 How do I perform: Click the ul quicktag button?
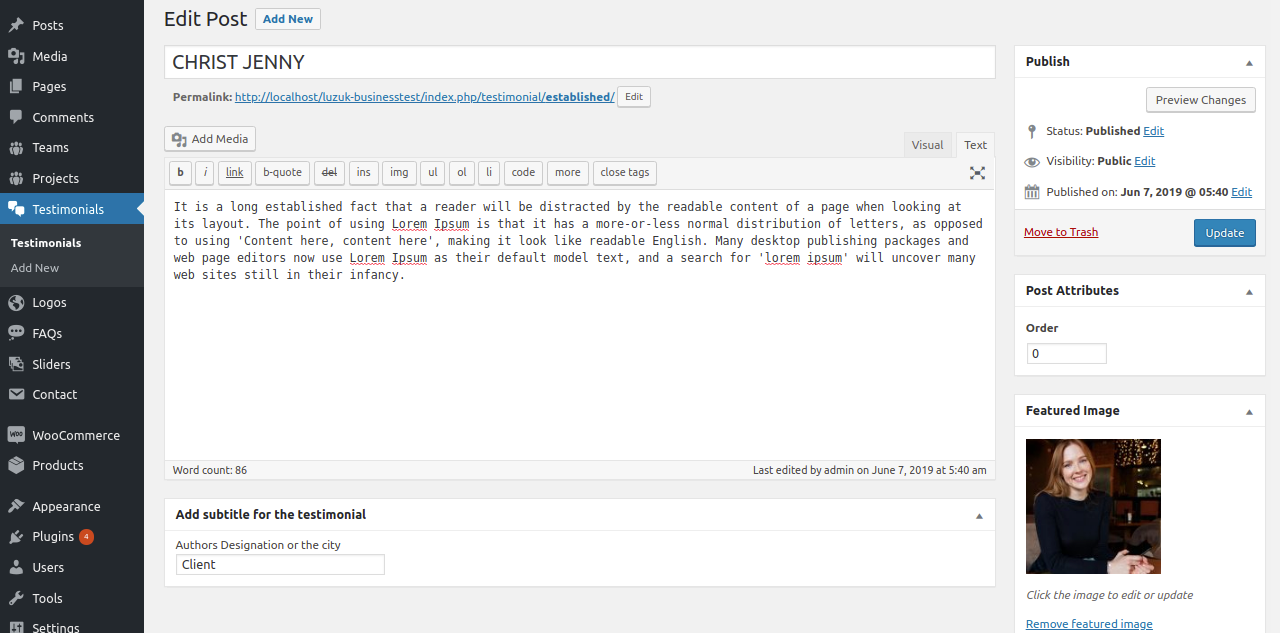click(432, 172)
